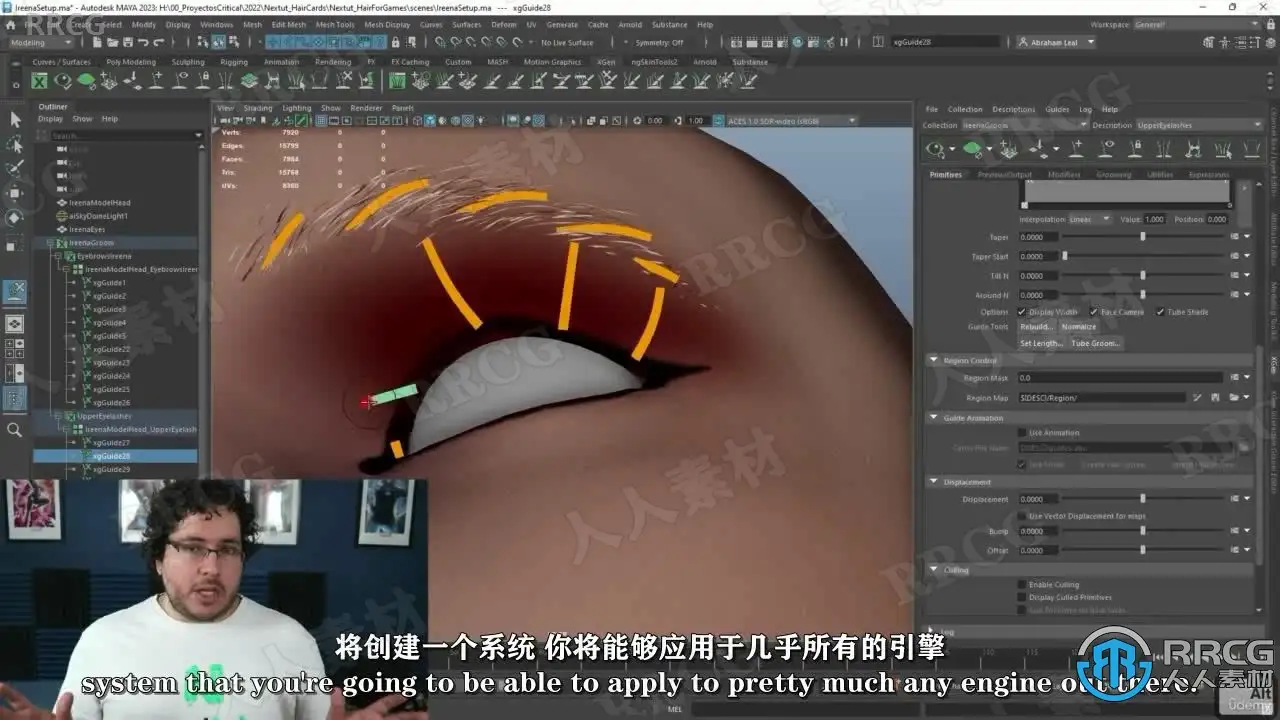This screenshot has height=720, width=1280.
Task: Click the Tube Groom... button
Action: [1097, 343]
